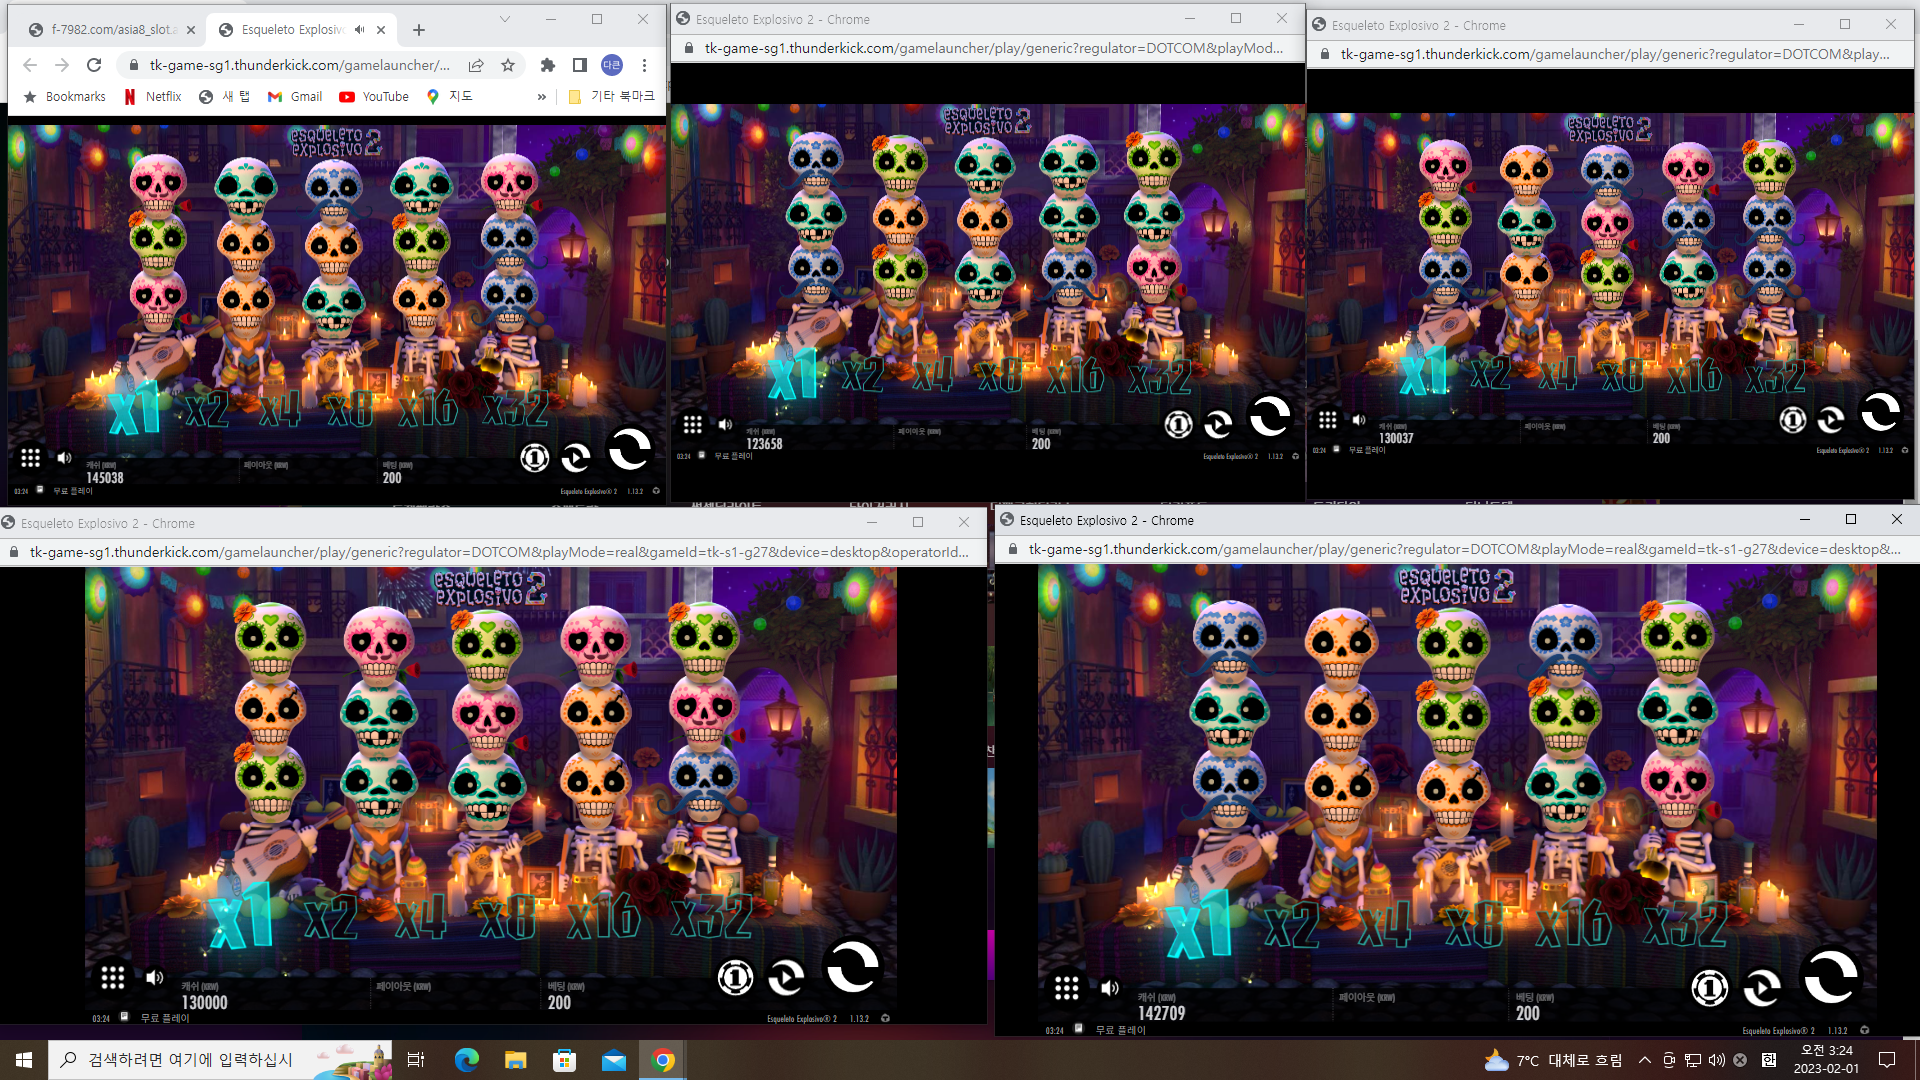Screen dimensions: 1920x1080
Task: Expand the Chrome tab search dropdown
Action: click(x=505, y=19)
